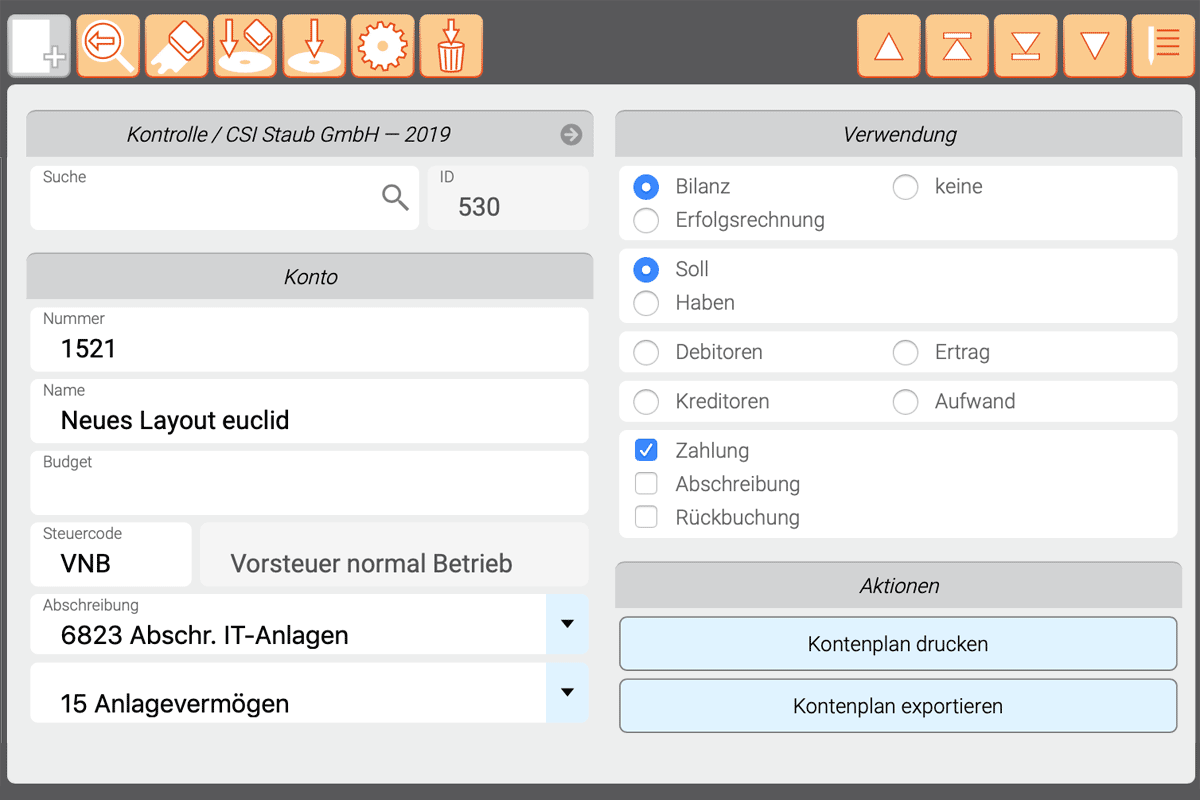
Task: Click the eraser clear icon in toolbar
Action: click(177, 46)
